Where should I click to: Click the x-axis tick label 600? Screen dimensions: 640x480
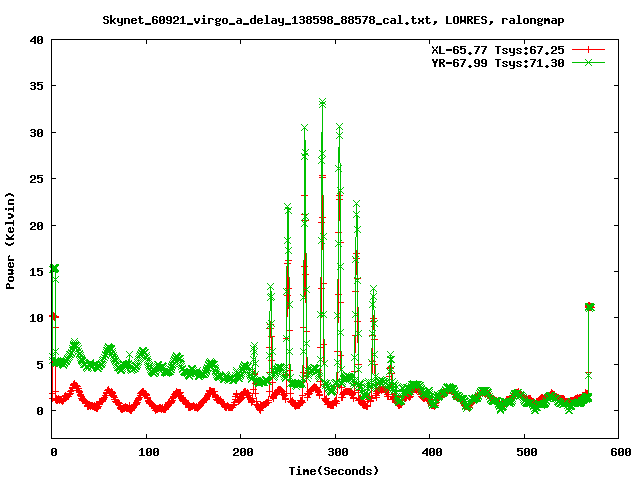[x=620, y=452]
